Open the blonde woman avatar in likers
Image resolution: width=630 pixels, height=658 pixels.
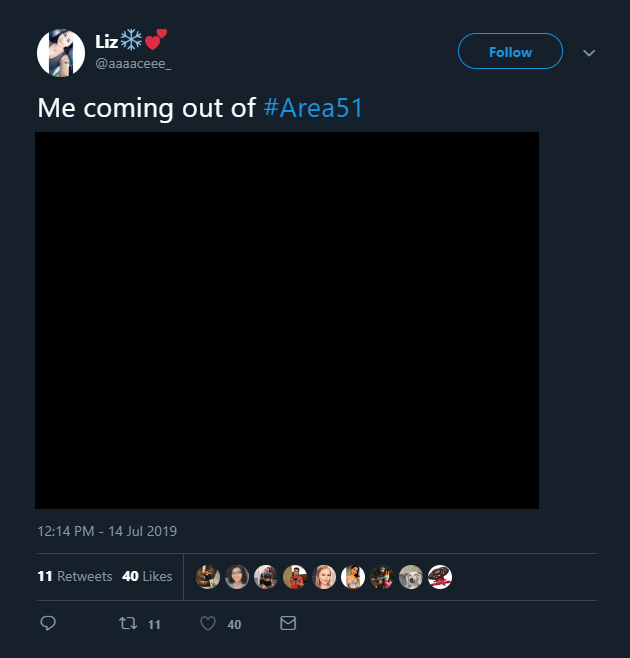click(x=324, y=577)
